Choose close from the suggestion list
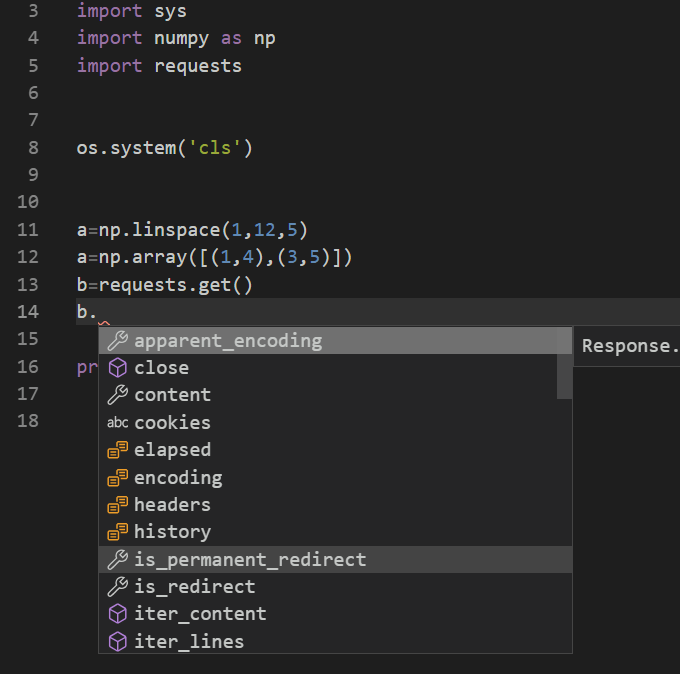Screen dimensions: 680x674 click(335, 368)
